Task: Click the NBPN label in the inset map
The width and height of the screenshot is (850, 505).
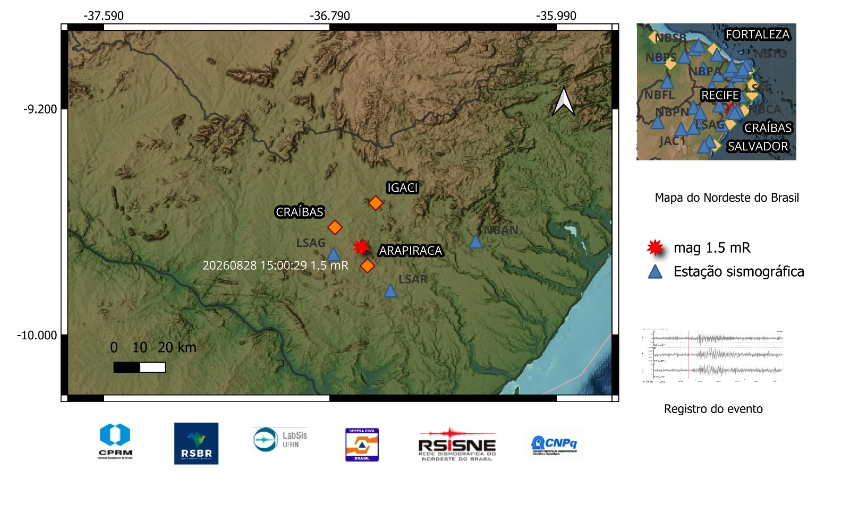Action: tap(672, 112)
